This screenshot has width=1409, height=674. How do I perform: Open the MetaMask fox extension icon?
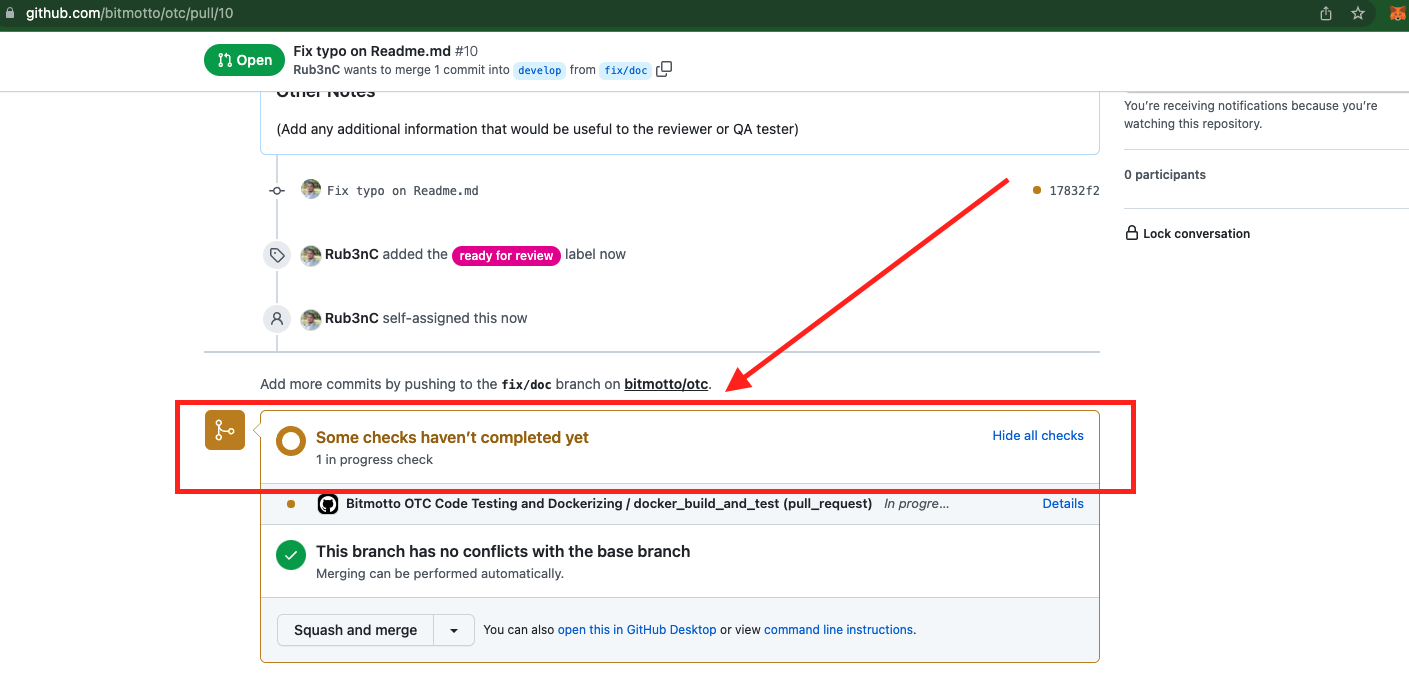coord(1398,13)
